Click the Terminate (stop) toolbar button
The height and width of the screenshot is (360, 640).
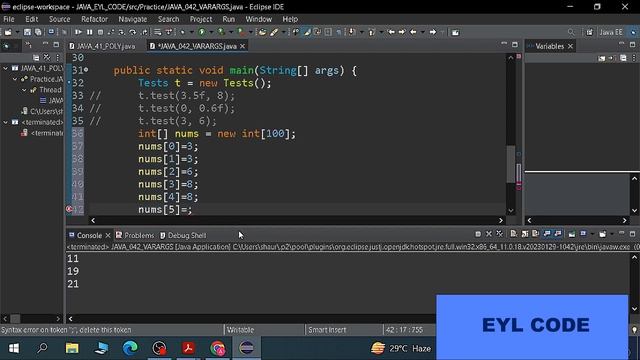point(100,32)
